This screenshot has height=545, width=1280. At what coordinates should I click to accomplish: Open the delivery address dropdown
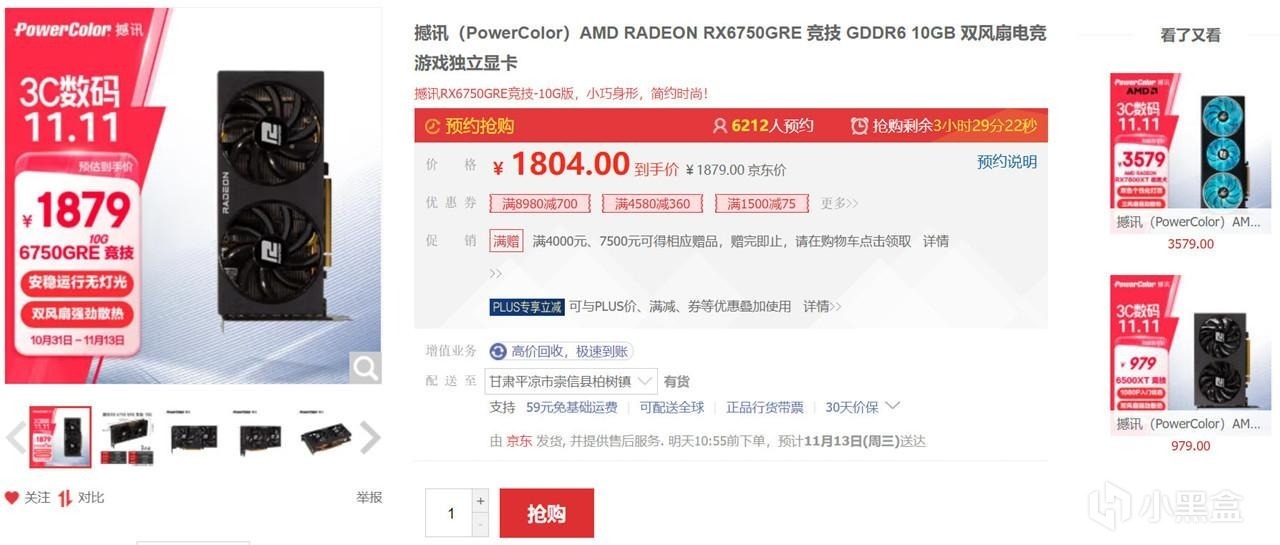coord(571,381)
